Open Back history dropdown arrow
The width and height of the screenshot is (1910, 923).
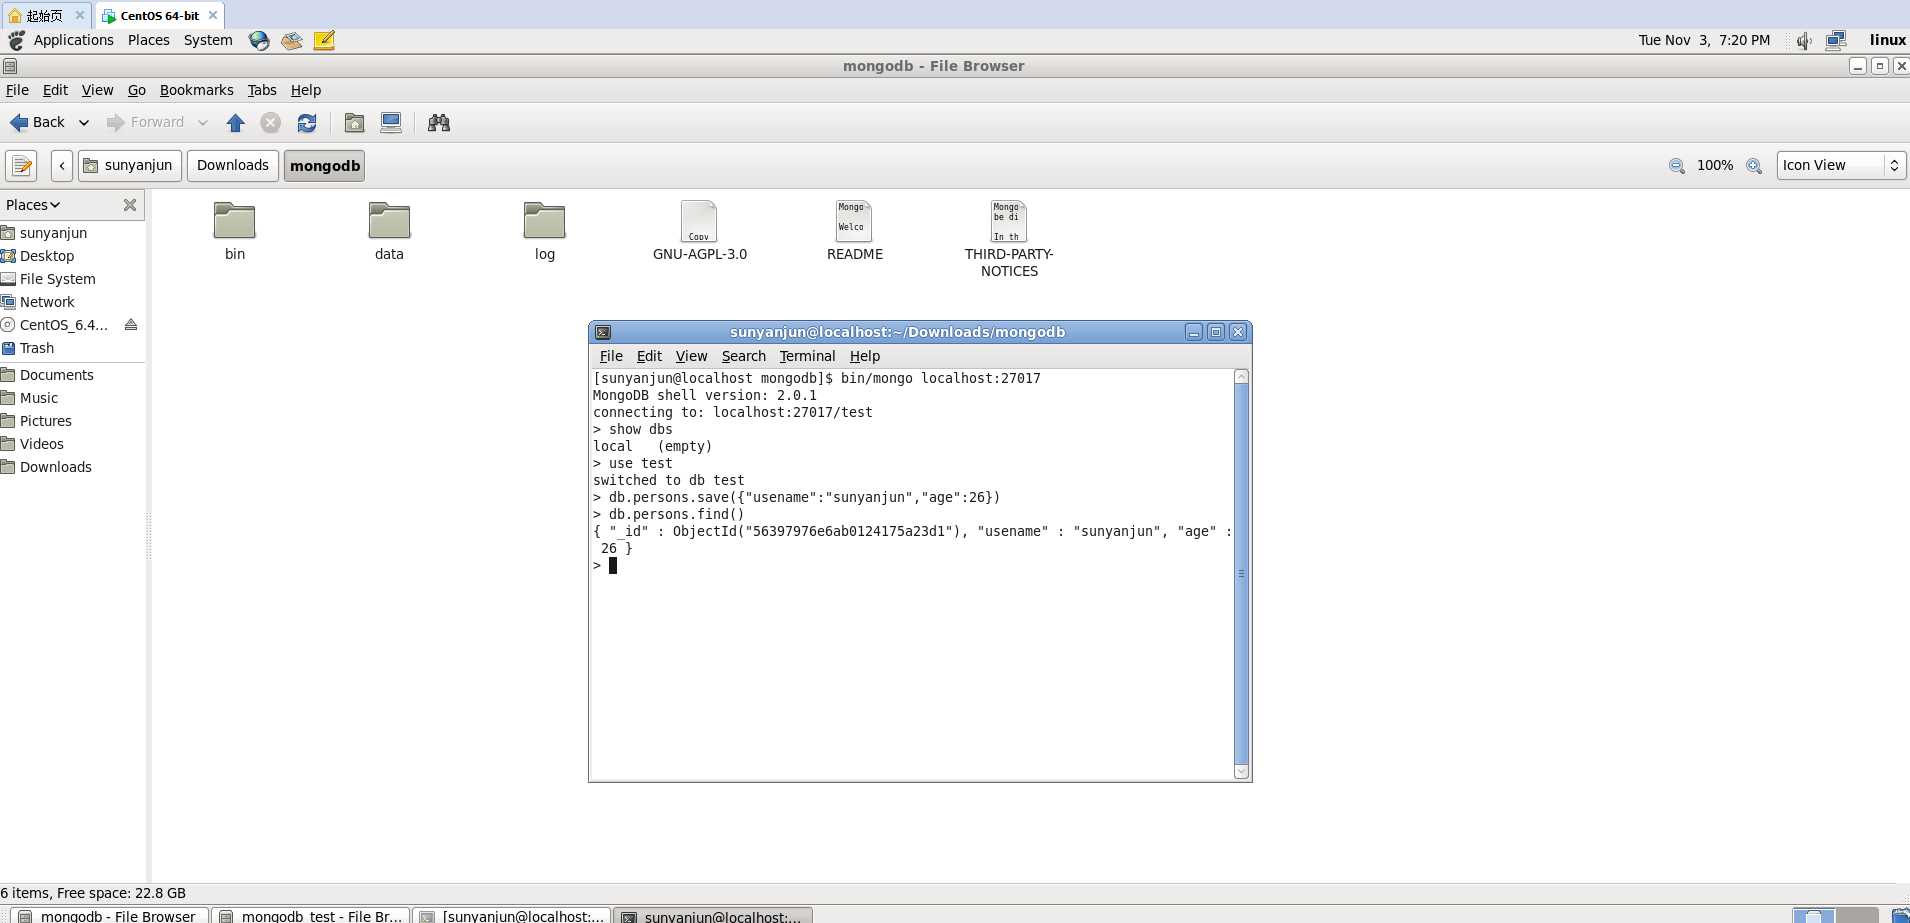pos(84,123)
